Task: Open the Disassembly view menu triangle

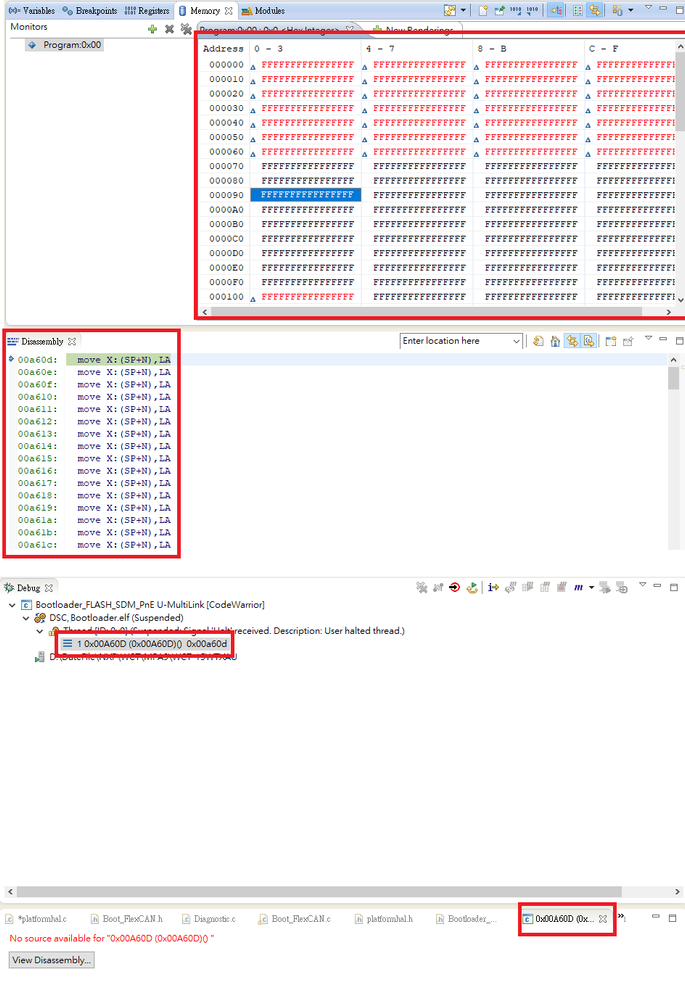Action: pyautogui.click(x=648, y=338)
